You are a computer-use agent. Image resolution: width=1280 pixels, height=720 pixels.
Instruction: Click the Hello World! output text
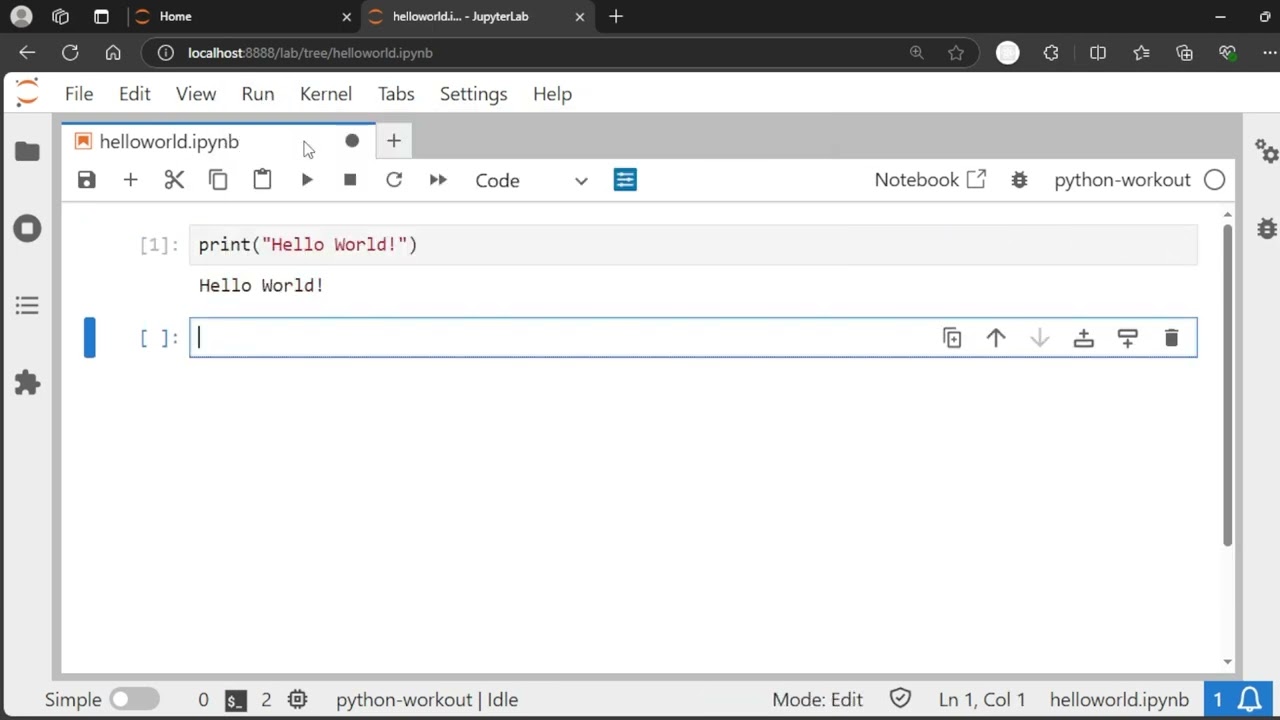point(261,286)
